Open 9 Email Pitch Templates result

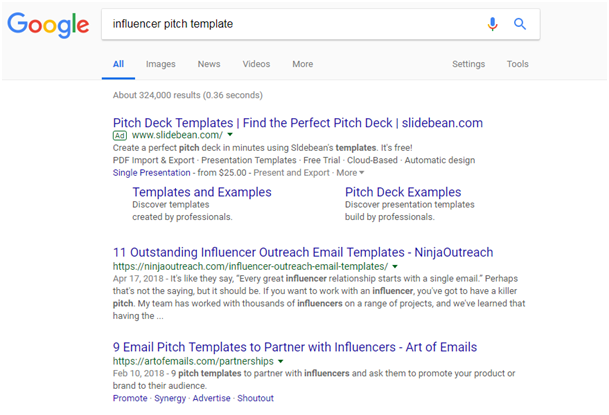[295, 347]
